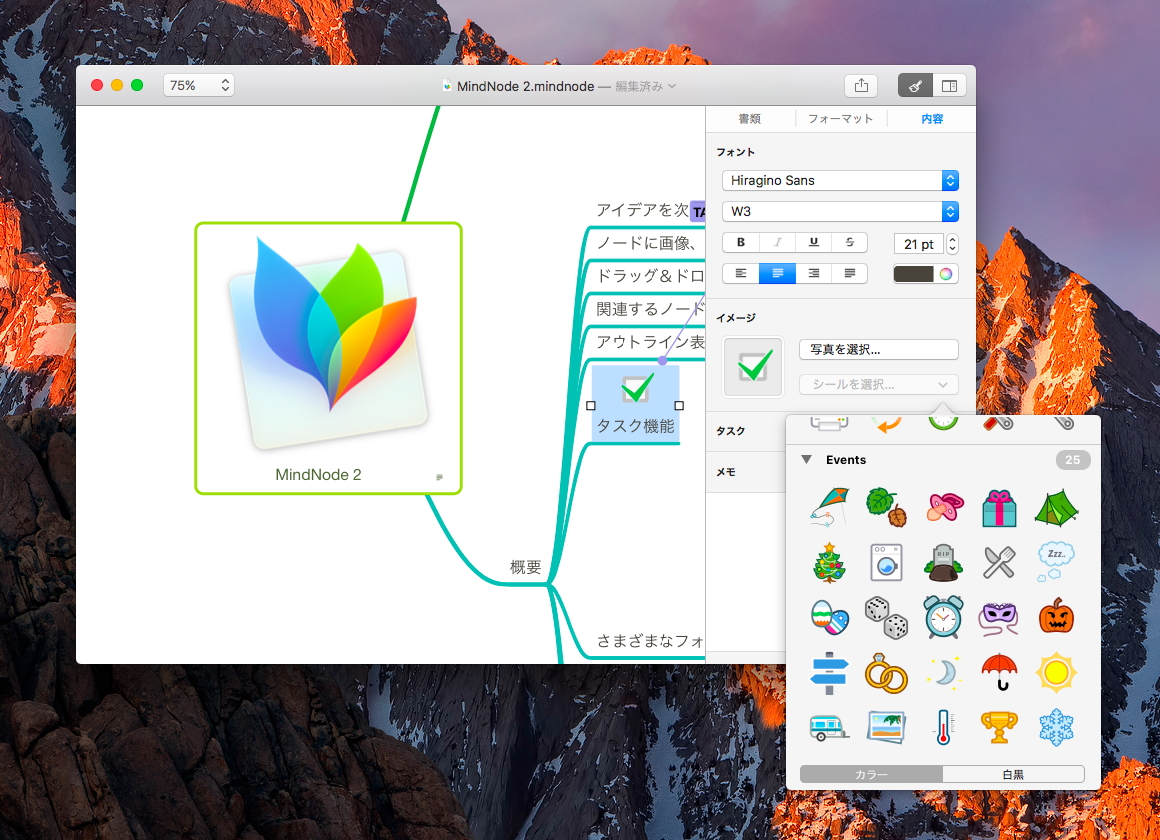Click the note icon on MindNode 2 node
The width and height of the screenshot is (1160, 840).
coord(439,477)
